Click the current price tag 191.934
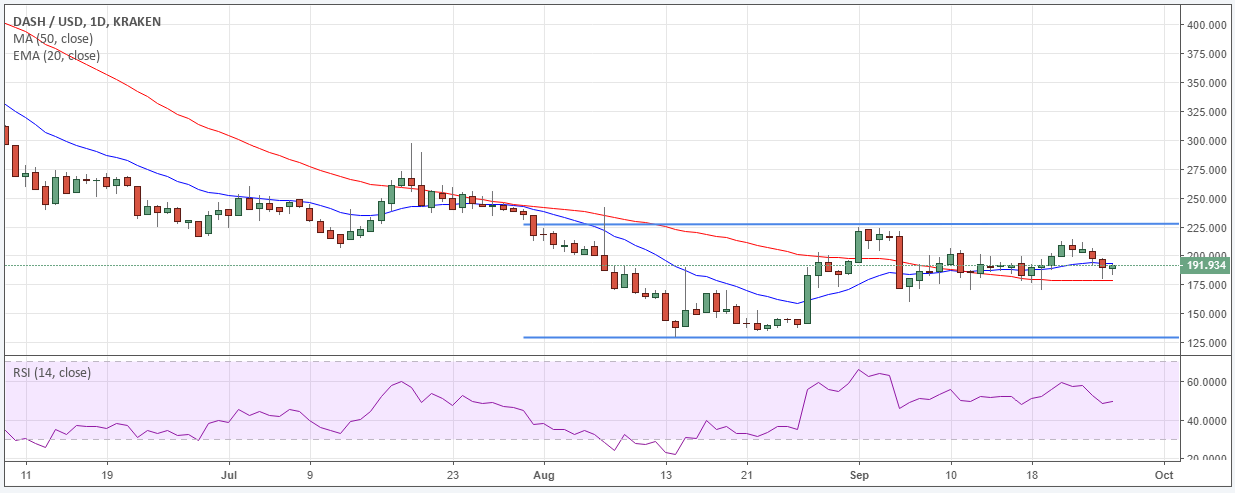Screen dimensions: 1235x493 (1207, 266)
